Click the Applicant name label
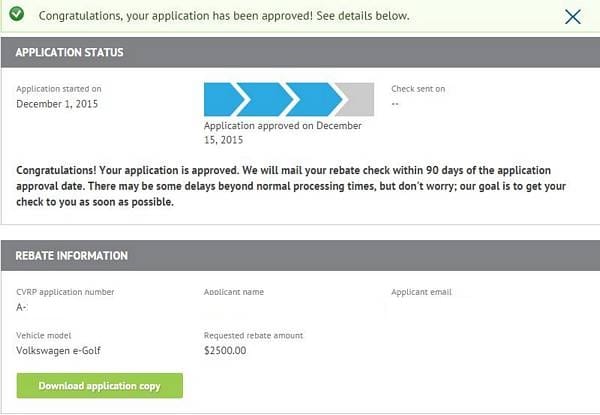Screen dimensions: 600x415 pos(233,292)
